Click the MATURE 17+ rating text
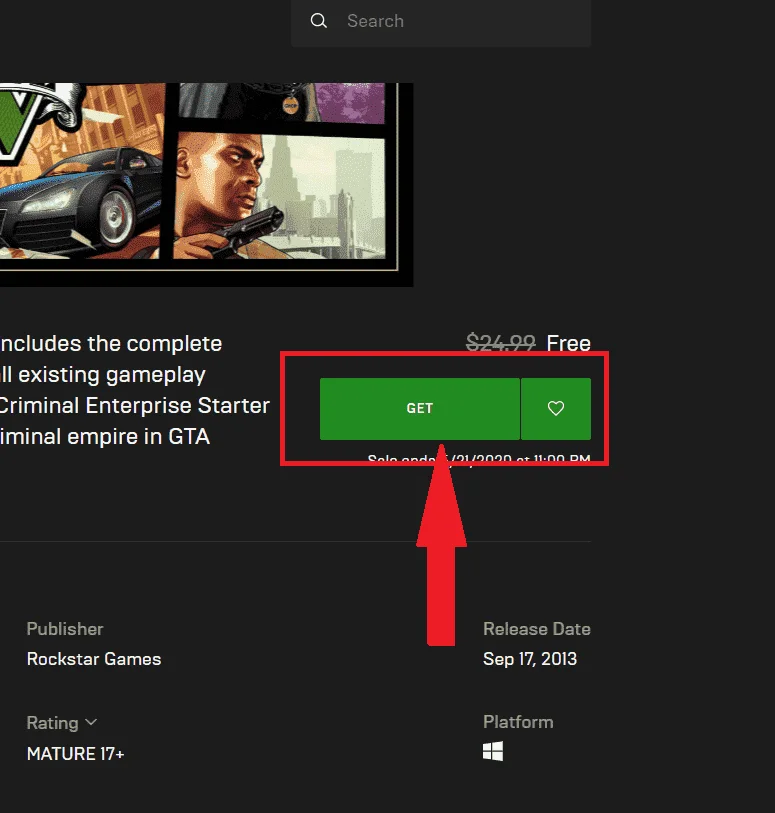The image size is (775, 813). click(x=76, y=753)
